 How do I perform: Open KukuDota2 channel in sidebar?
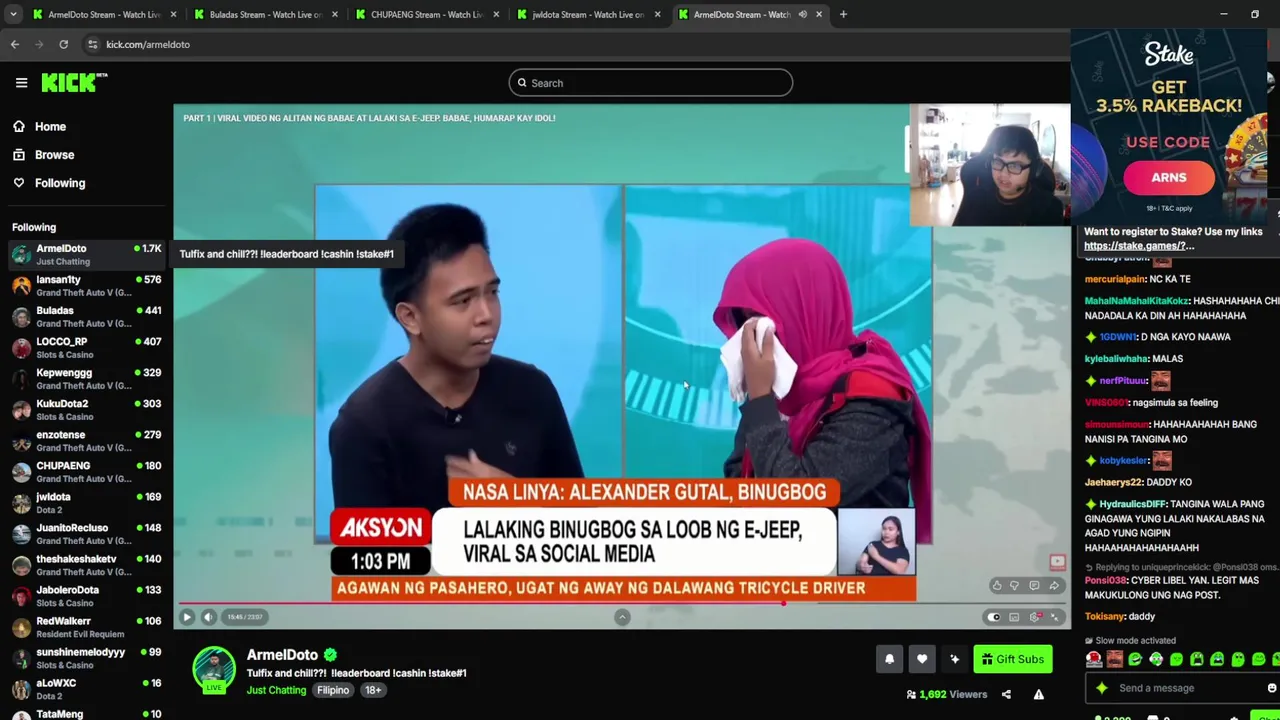[x=86, y=410]
